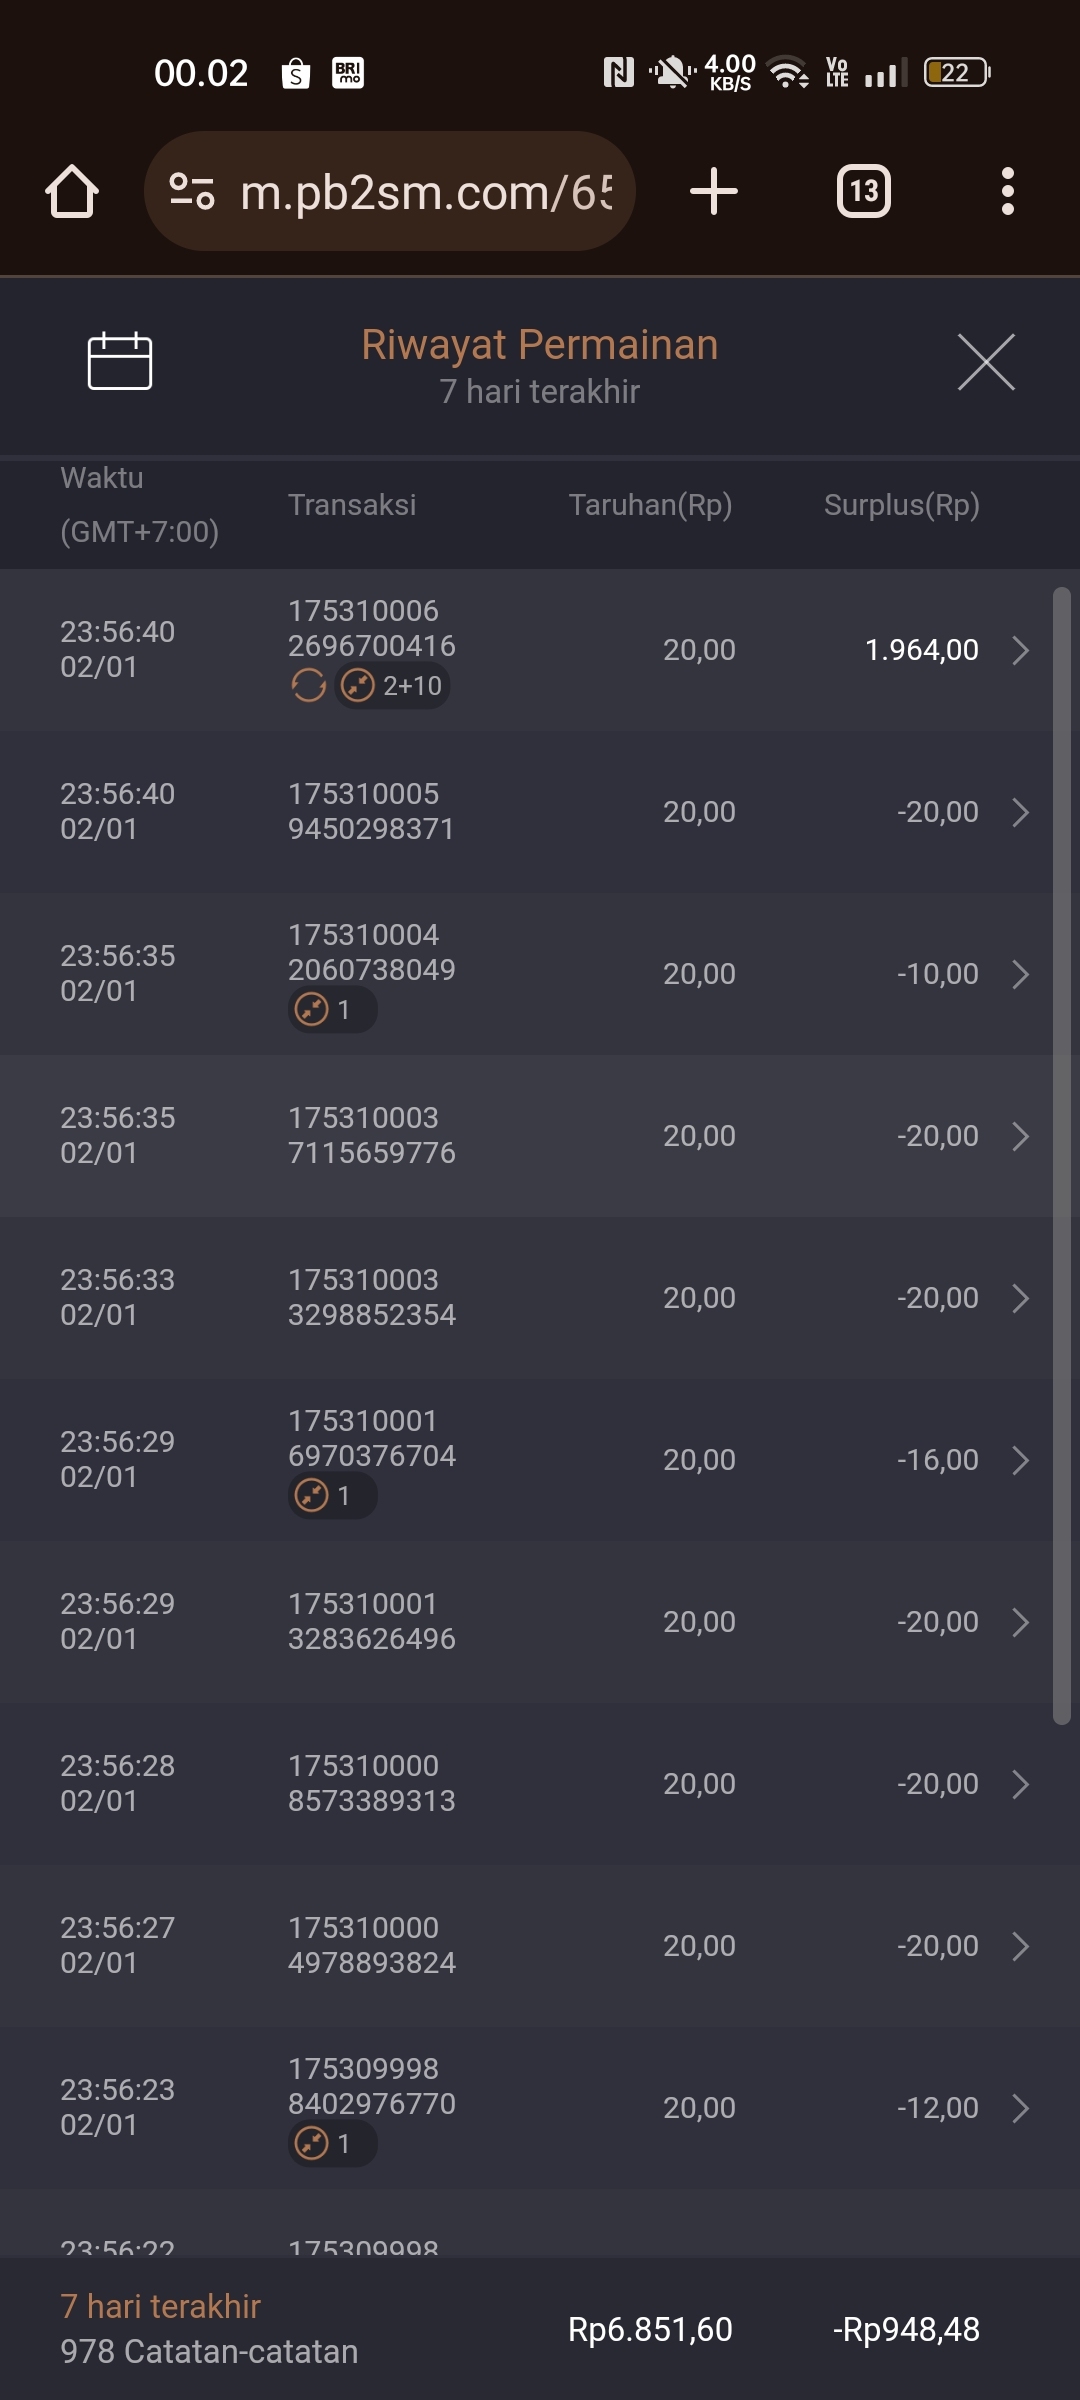The image size is (1080, 2400).
Task: Click the m.pb2sm.com address bar
Action: click(x=425, y=191)
